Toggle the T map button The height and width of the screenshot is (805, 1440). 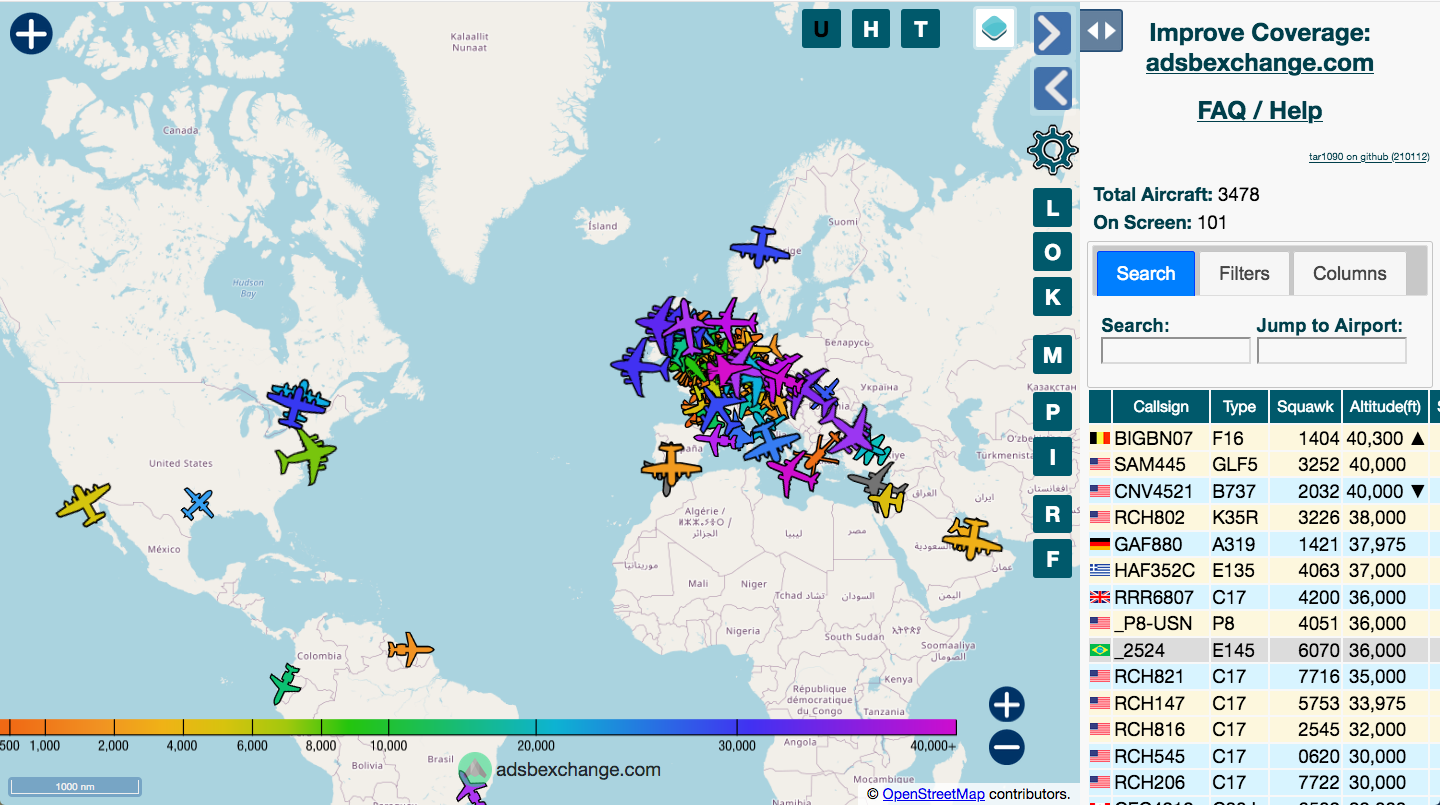point(921,28)
